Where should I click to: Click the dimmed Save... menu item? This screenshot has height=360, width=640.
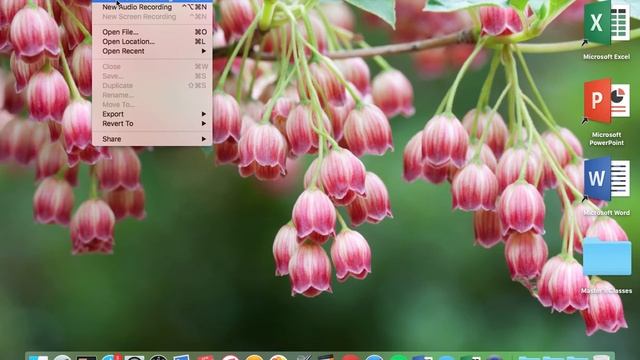pyautogui.click(x=152, y=76)
